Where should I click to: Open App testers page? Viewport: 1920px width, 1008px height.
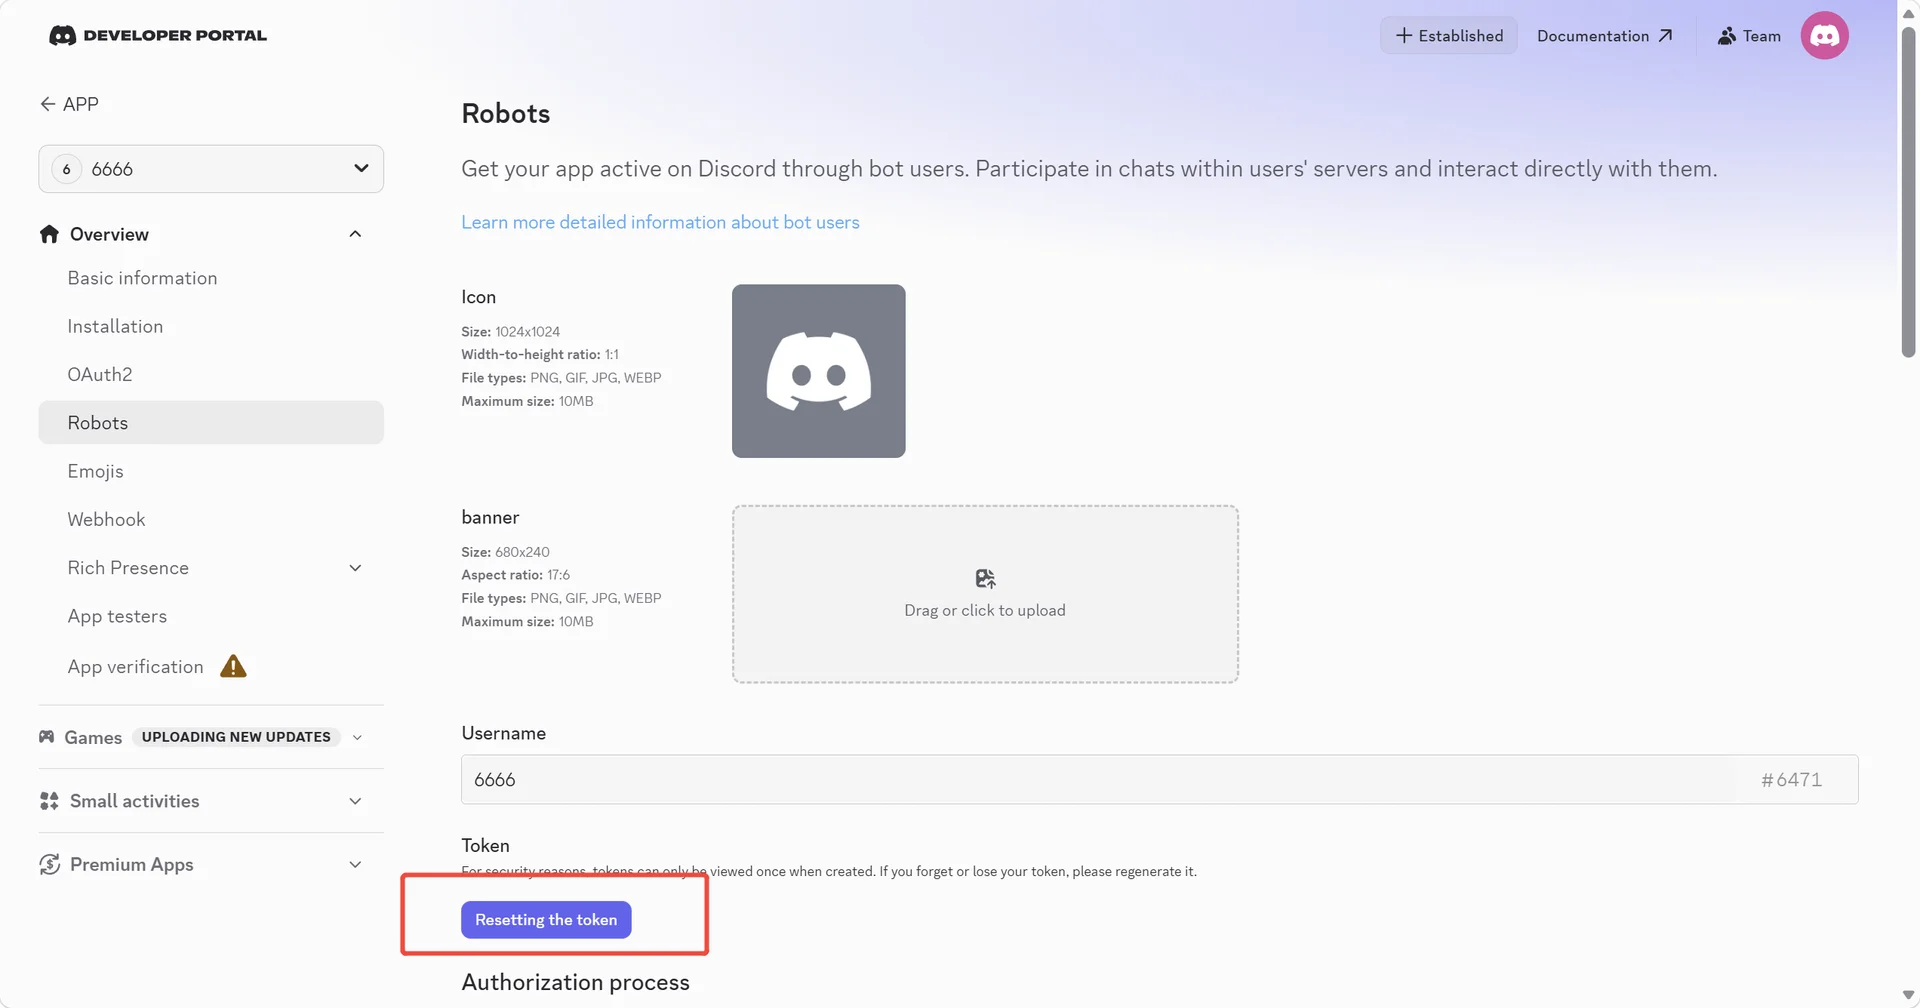pyautogui.click(x=117, y=616)
